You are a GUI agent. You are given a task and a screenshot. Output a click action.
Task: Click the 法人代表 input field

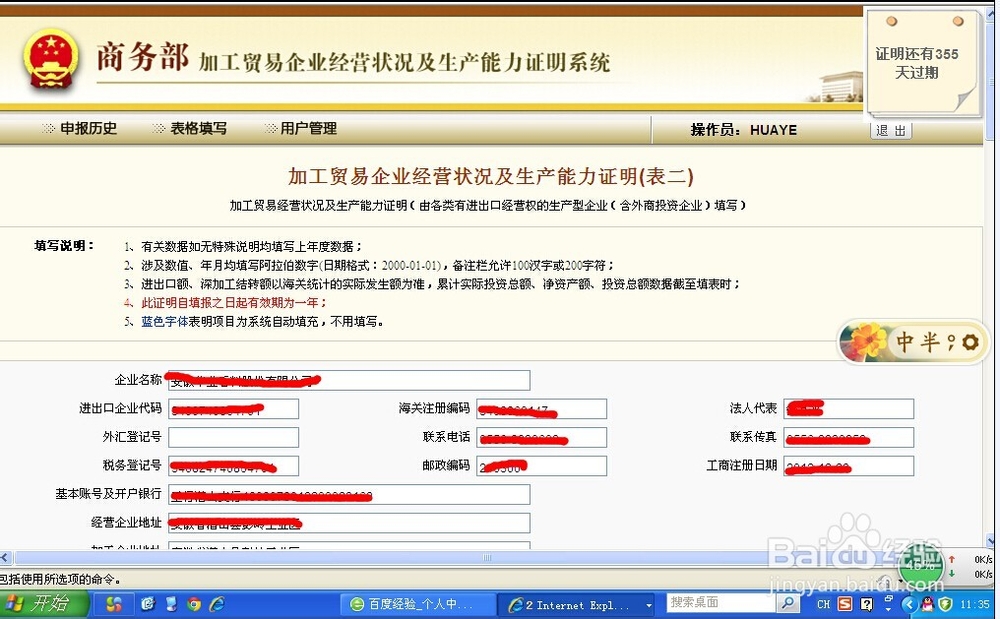point(849,409)
